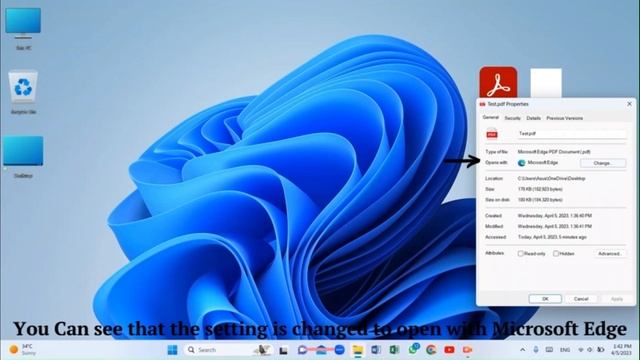Launch Microsoft Word from the taskbar
Image resolution: width=640 pixels, height=360 pixels.
click(x=376, y=350)
